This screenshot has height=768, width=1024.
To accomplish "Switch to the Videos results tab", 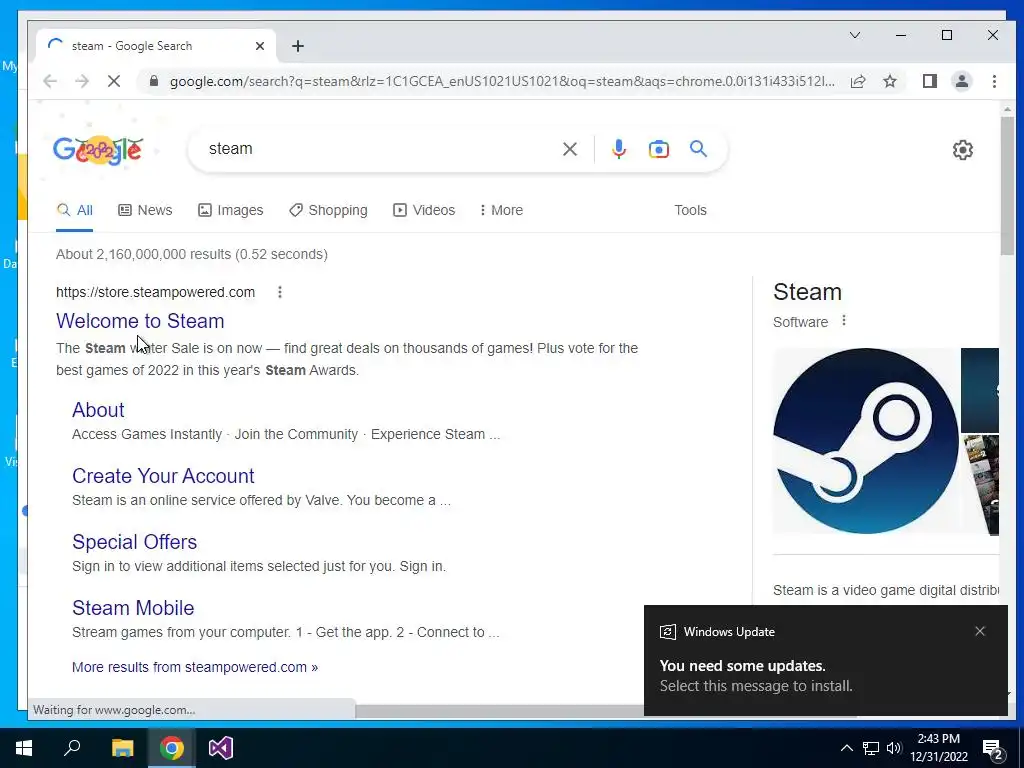I will point(424,210).
